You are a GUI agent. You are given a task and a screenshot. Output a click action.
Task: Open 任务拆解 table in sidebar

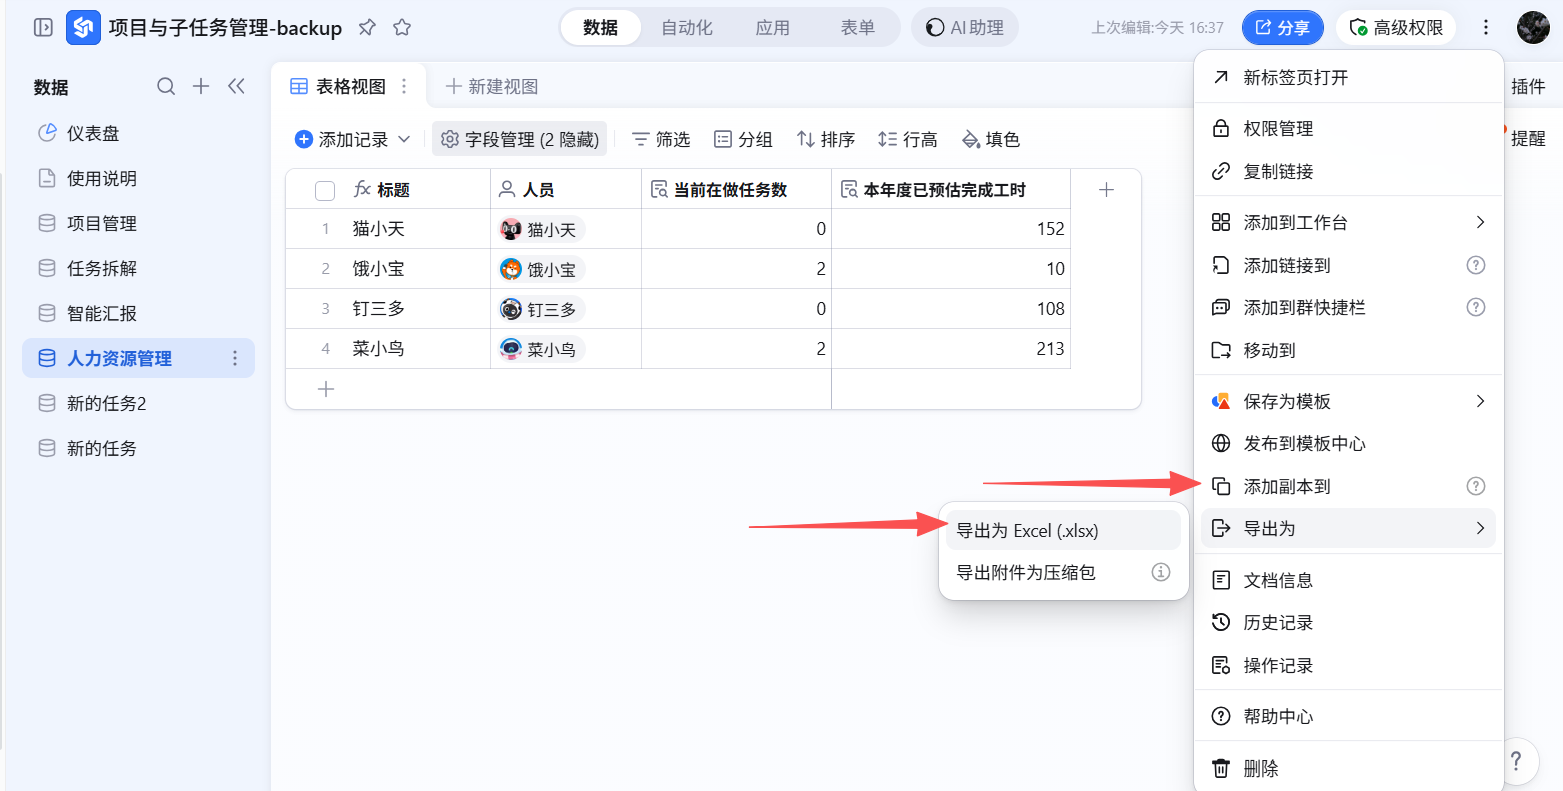[x=102, y=268]
